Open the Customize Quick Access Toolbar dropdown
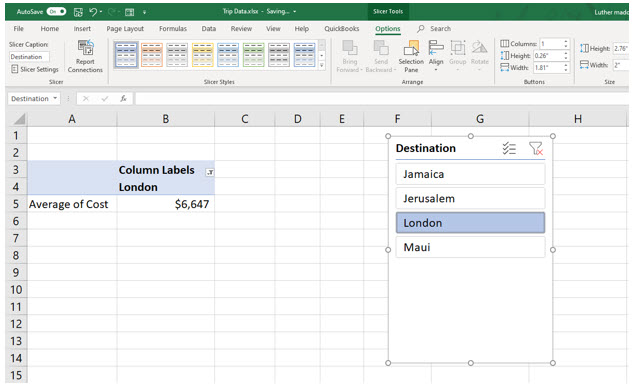Image resolution: width=632 pixels, height=388 pixels. [x=144, y=12]
